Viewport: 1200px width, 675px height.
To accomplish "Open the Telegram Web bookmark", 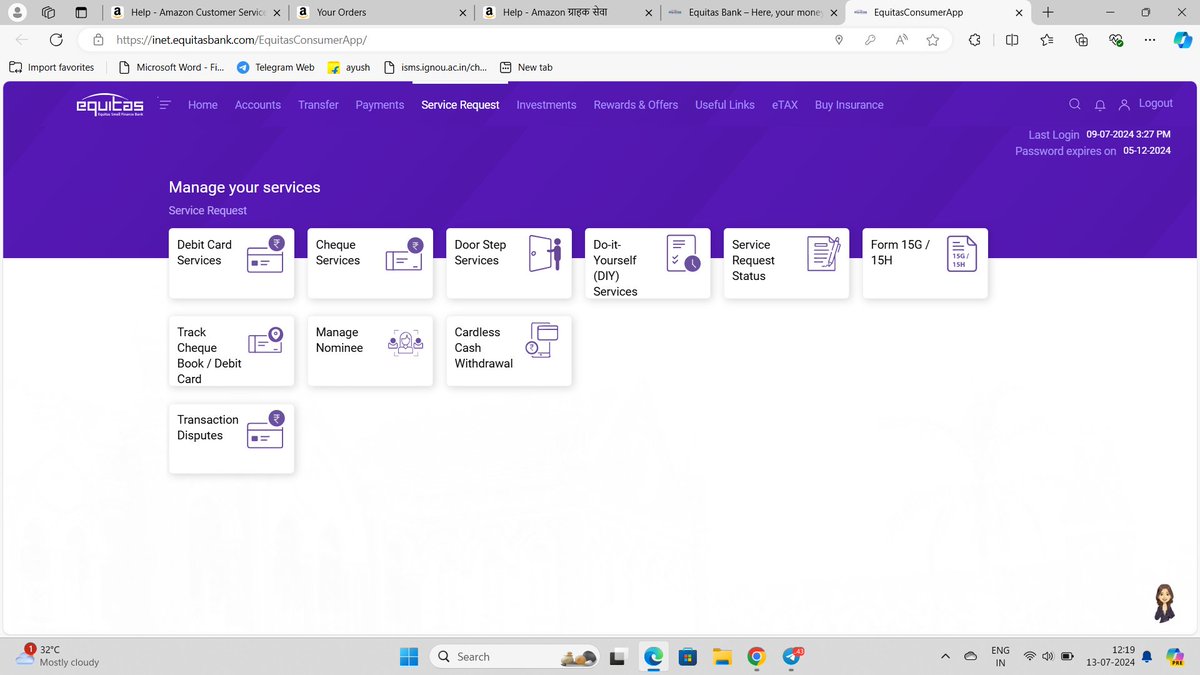I will 276,68.
